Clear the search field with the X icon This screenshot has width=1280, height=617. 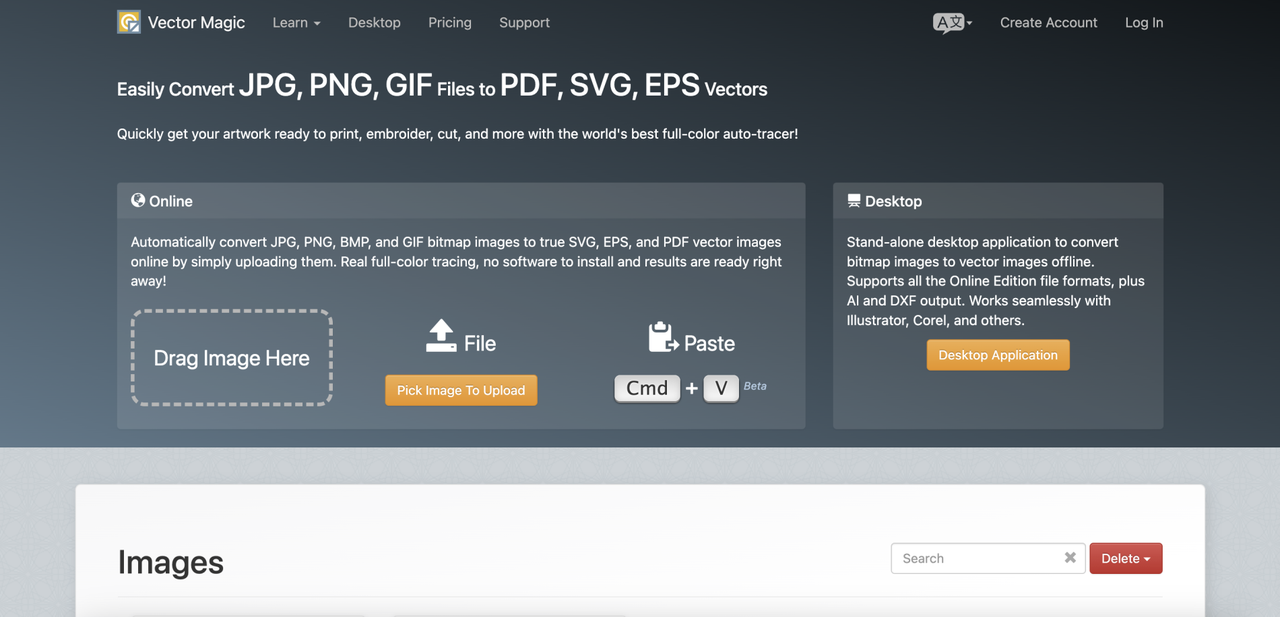coord(1070,558)
